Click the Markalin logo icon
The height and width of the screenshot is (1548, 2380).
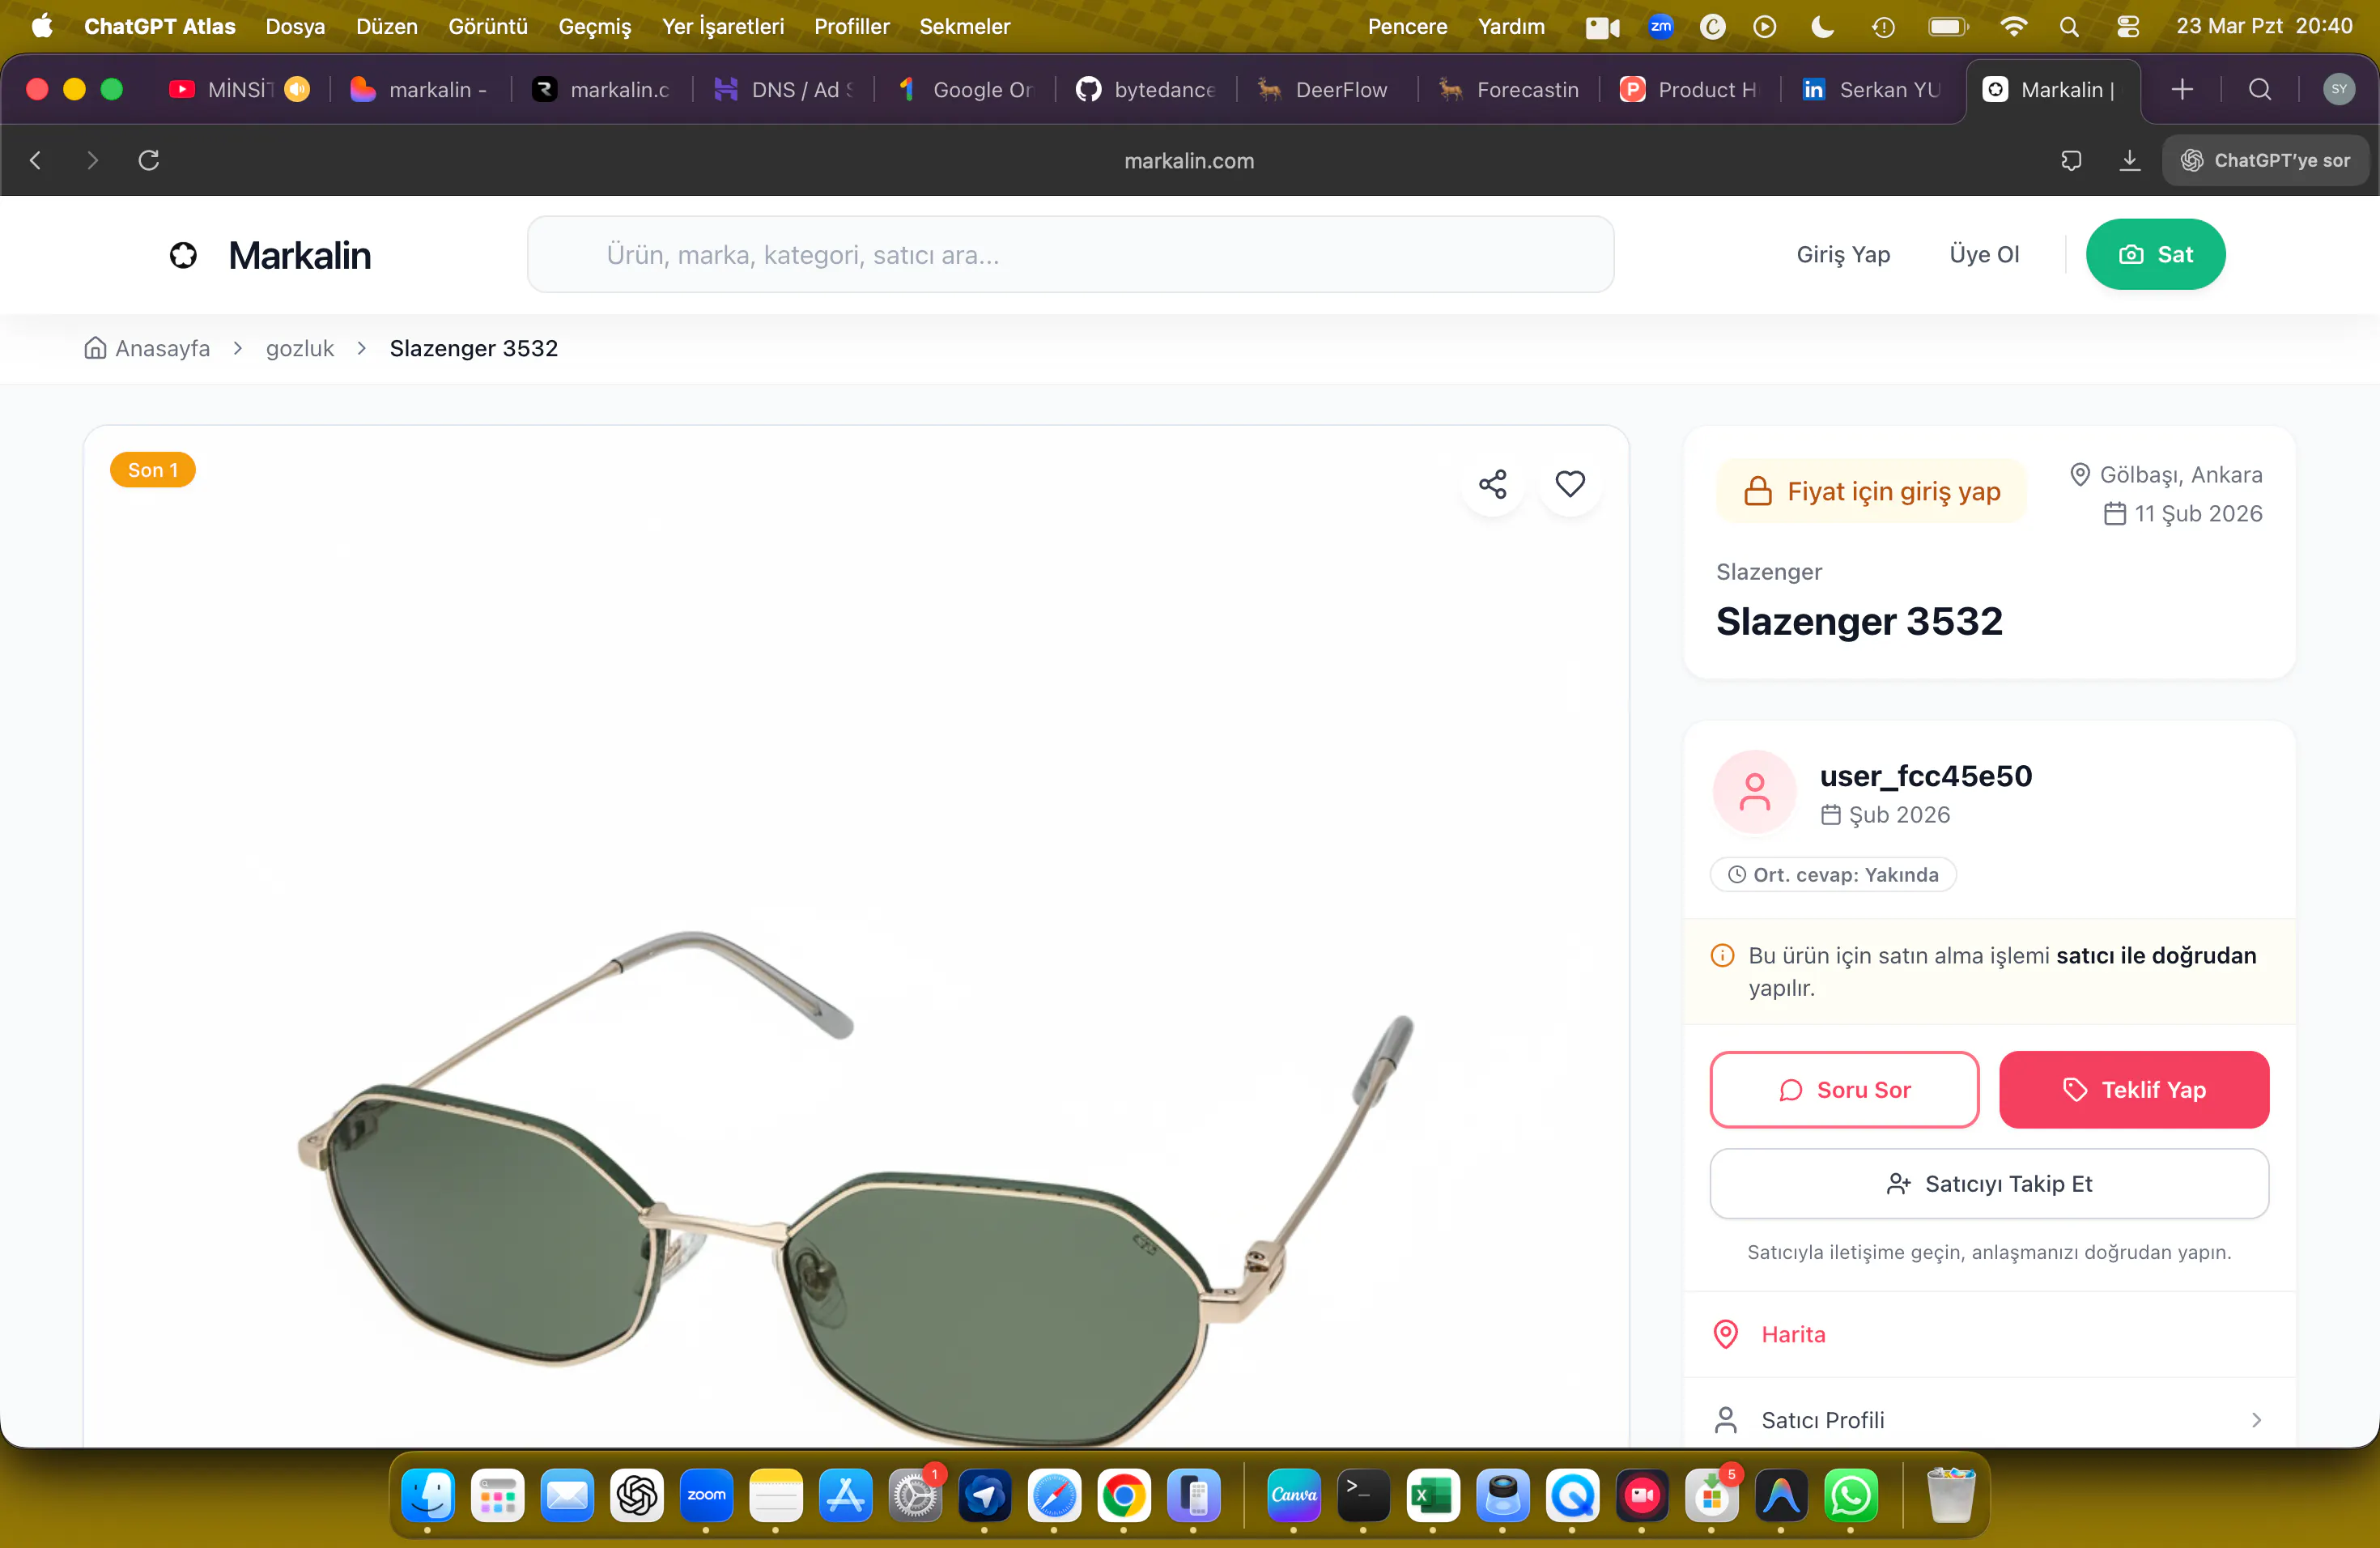coord(183,256)
